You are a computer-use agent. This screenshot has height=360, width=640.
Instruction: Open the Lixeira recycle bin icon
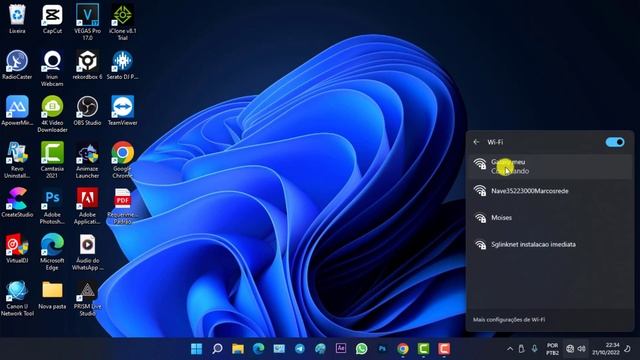(x=17, y=19)
